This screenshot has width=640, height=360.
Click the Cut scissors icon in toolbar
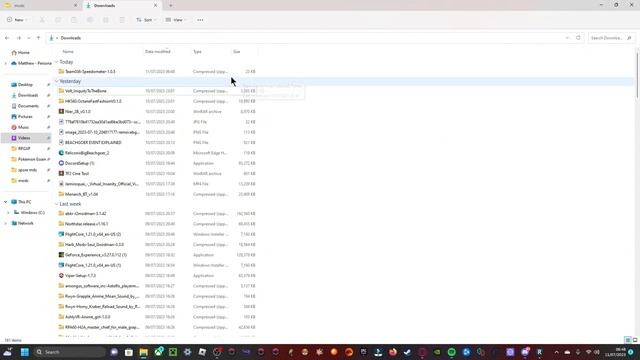point(42,20)
